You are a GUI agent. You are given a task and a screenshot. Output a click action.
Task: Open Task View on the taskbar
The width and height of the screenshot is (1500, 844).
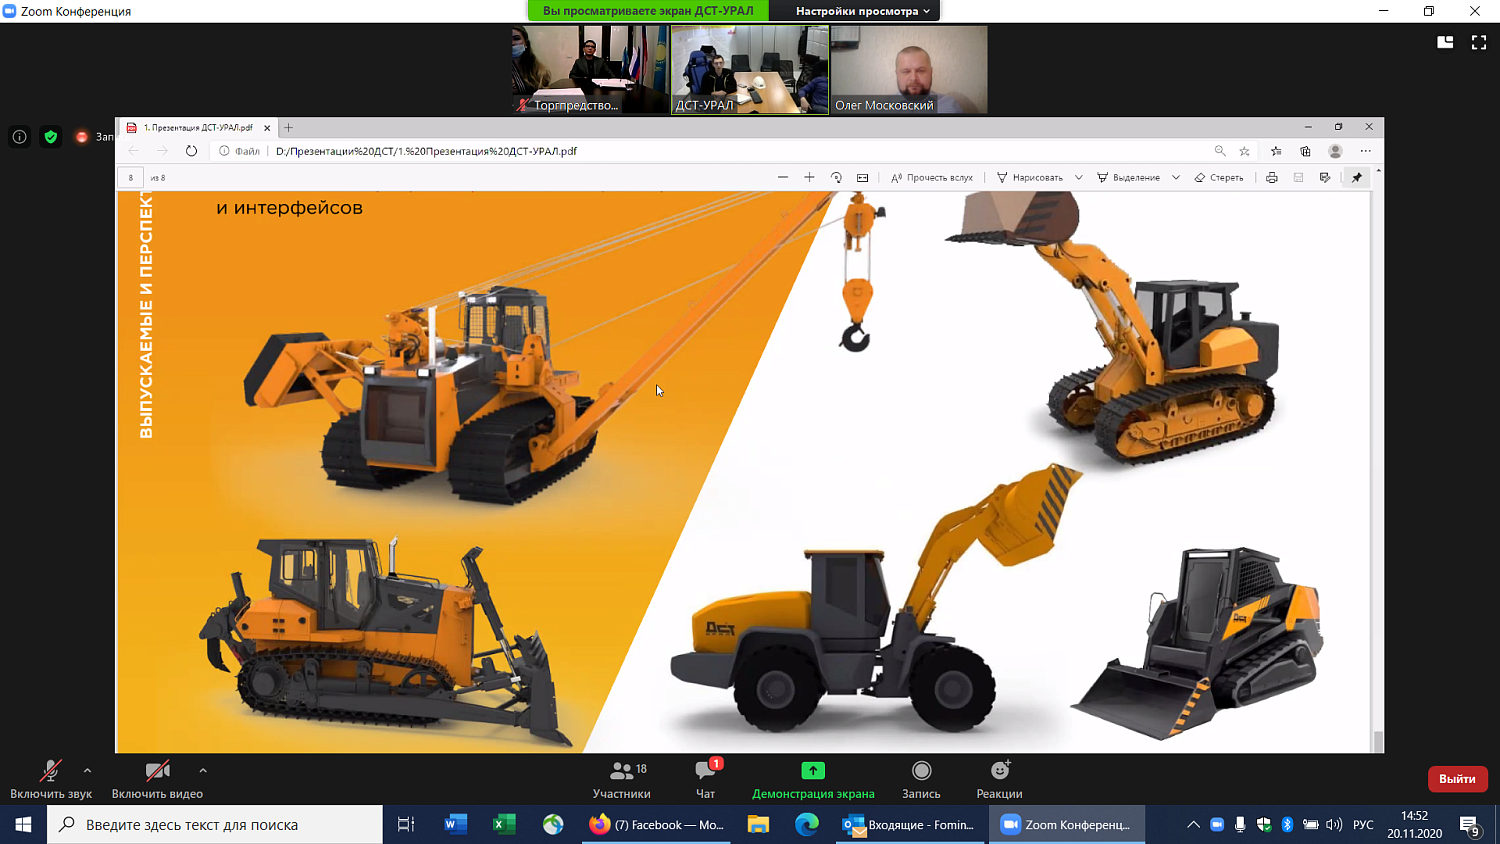click(x=405, y=824)
